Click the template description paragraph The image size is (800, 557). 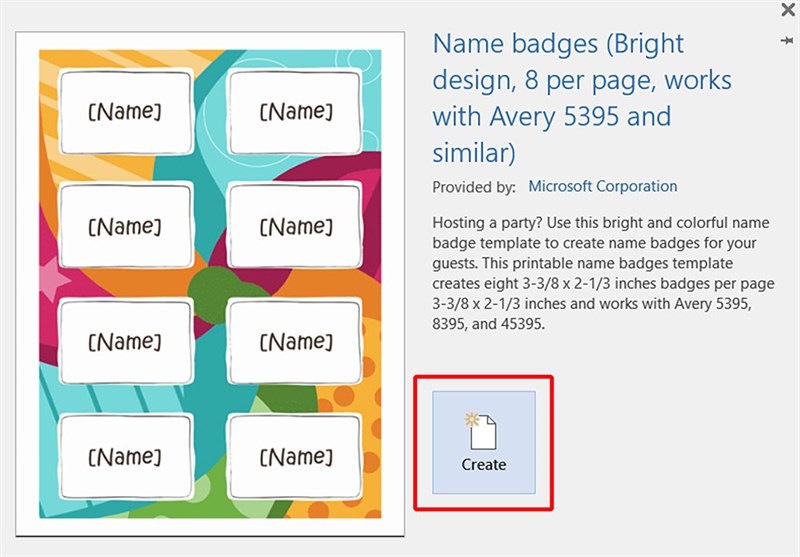(x=593, y=272)
